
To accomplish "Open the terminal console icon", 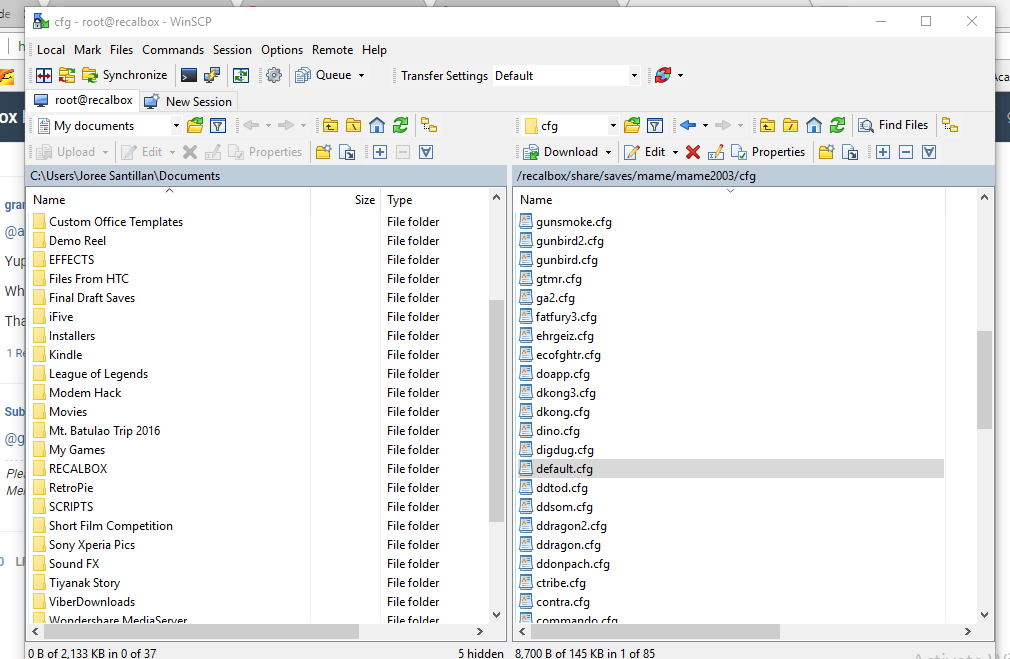I will [189, 75].
